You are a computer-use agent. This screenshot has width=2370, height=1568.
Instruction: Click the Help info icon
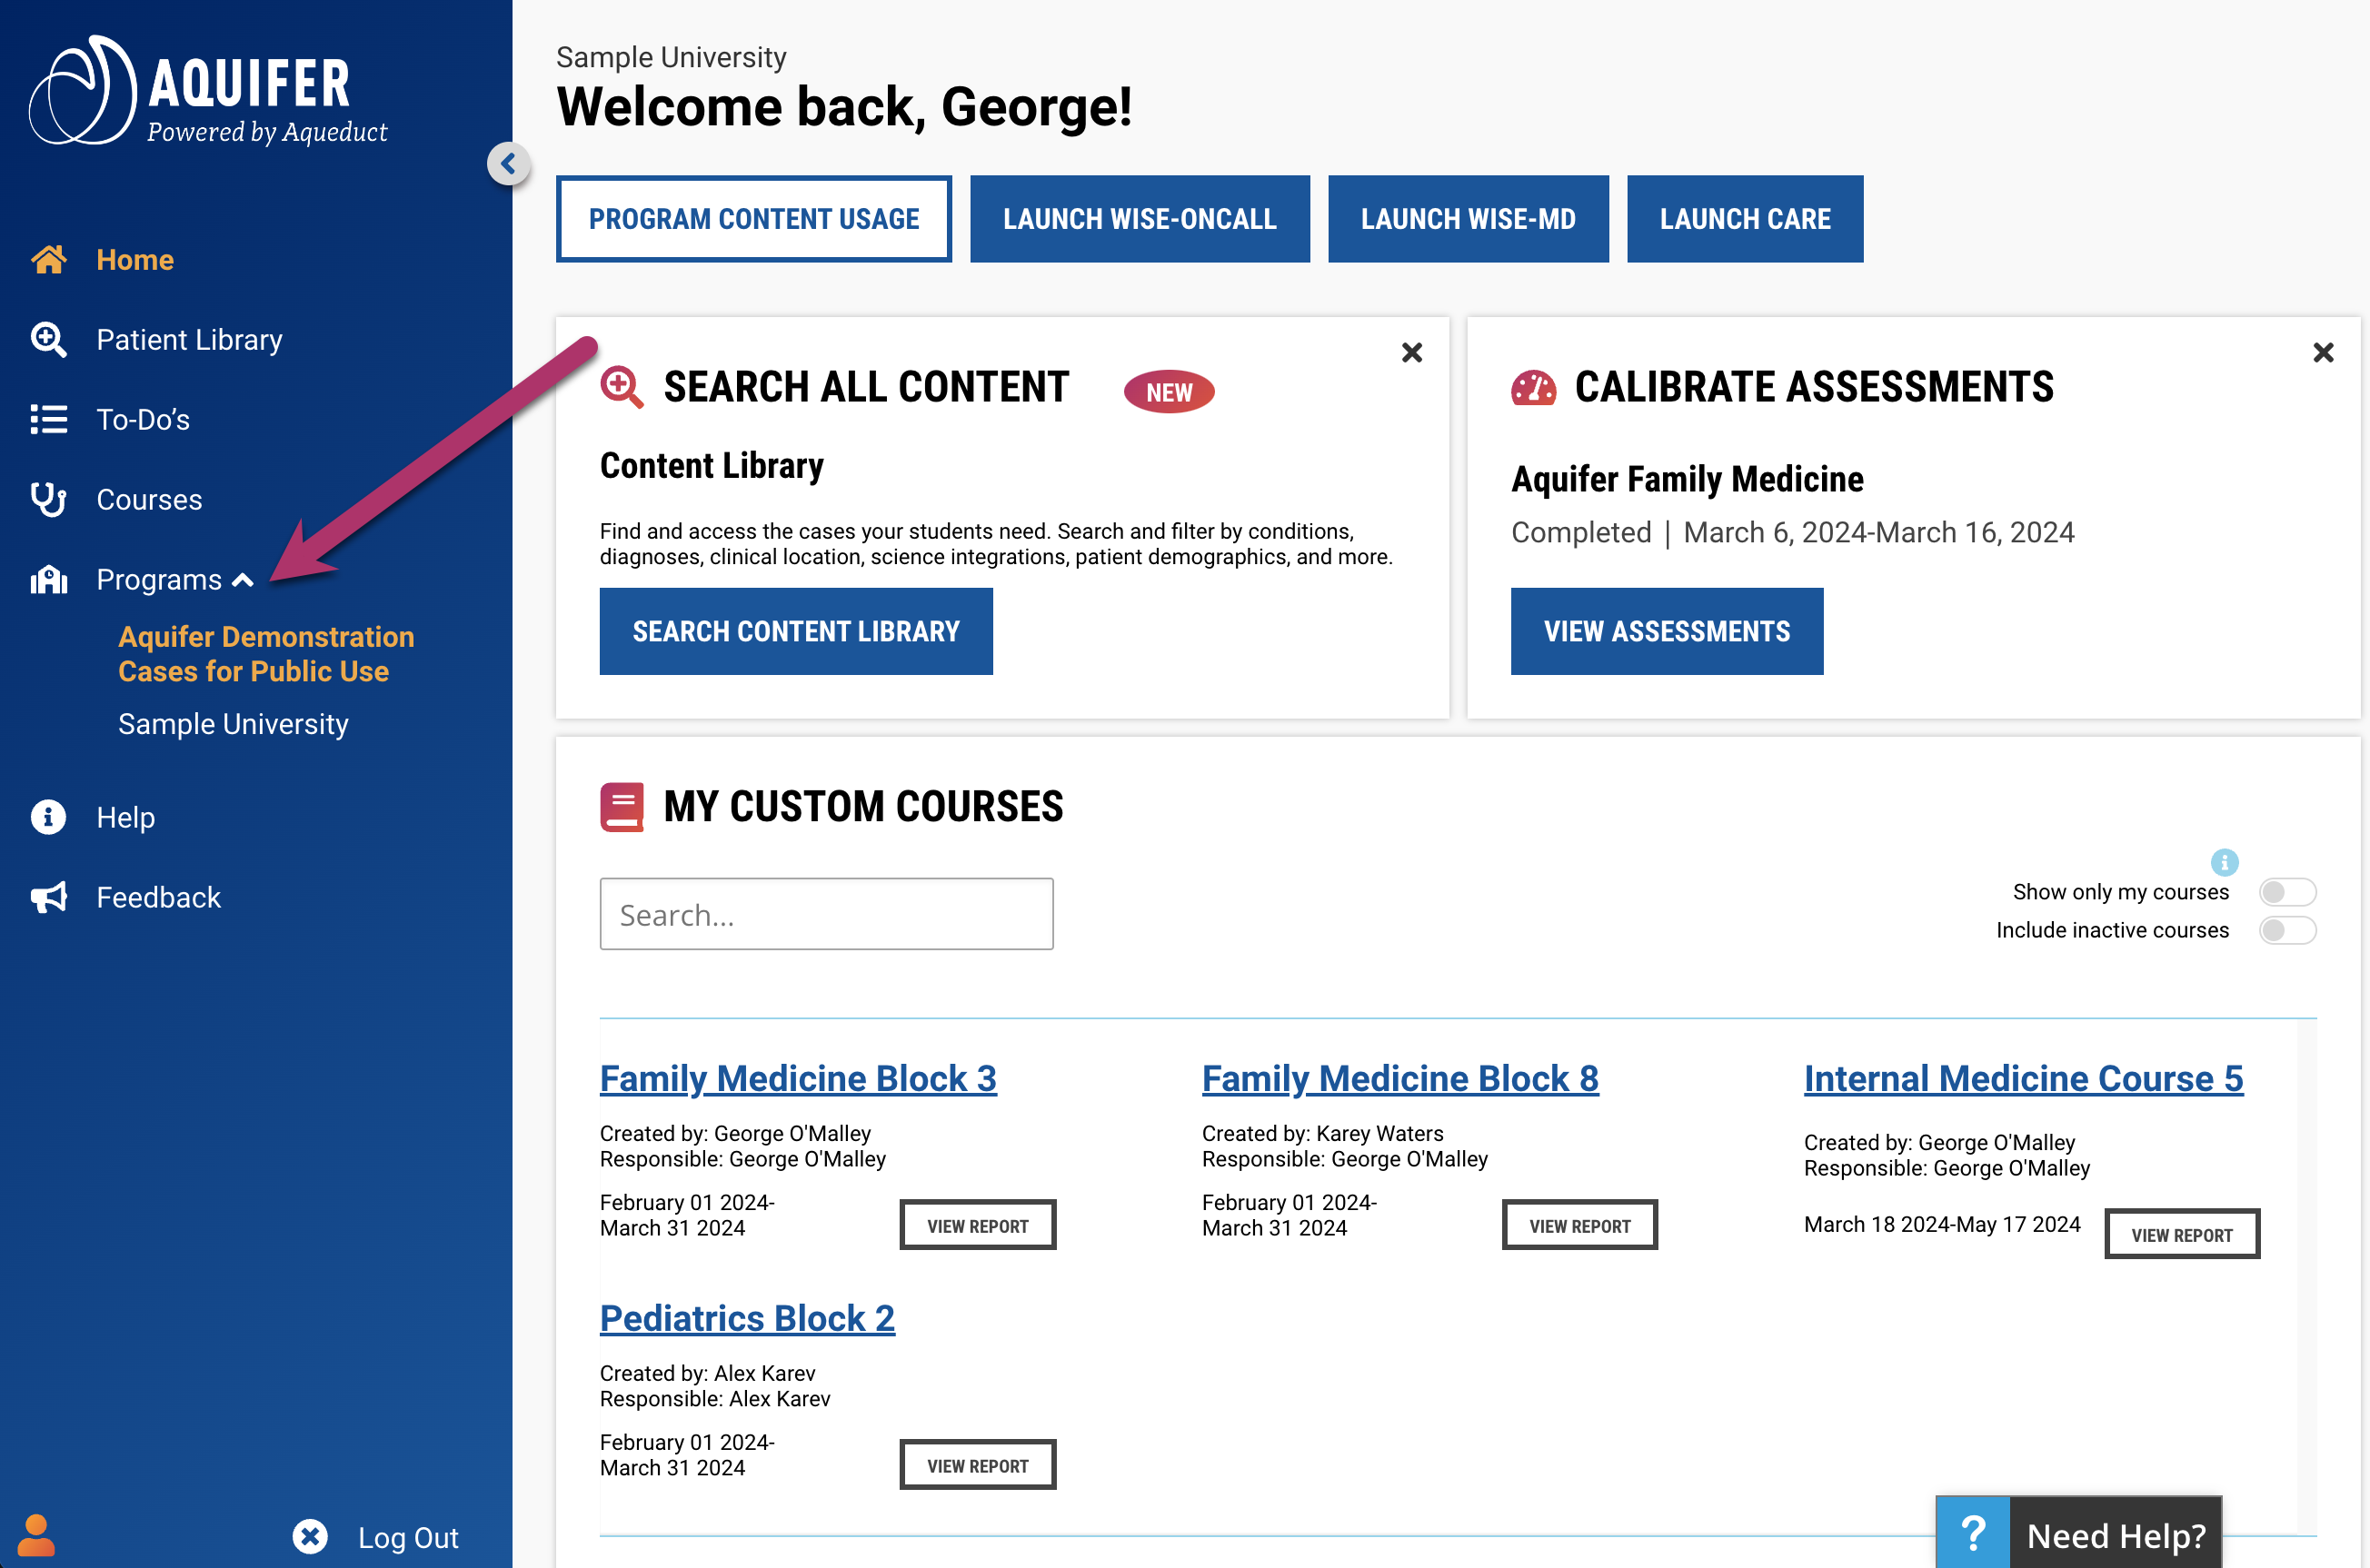click(x=49, y=817)
